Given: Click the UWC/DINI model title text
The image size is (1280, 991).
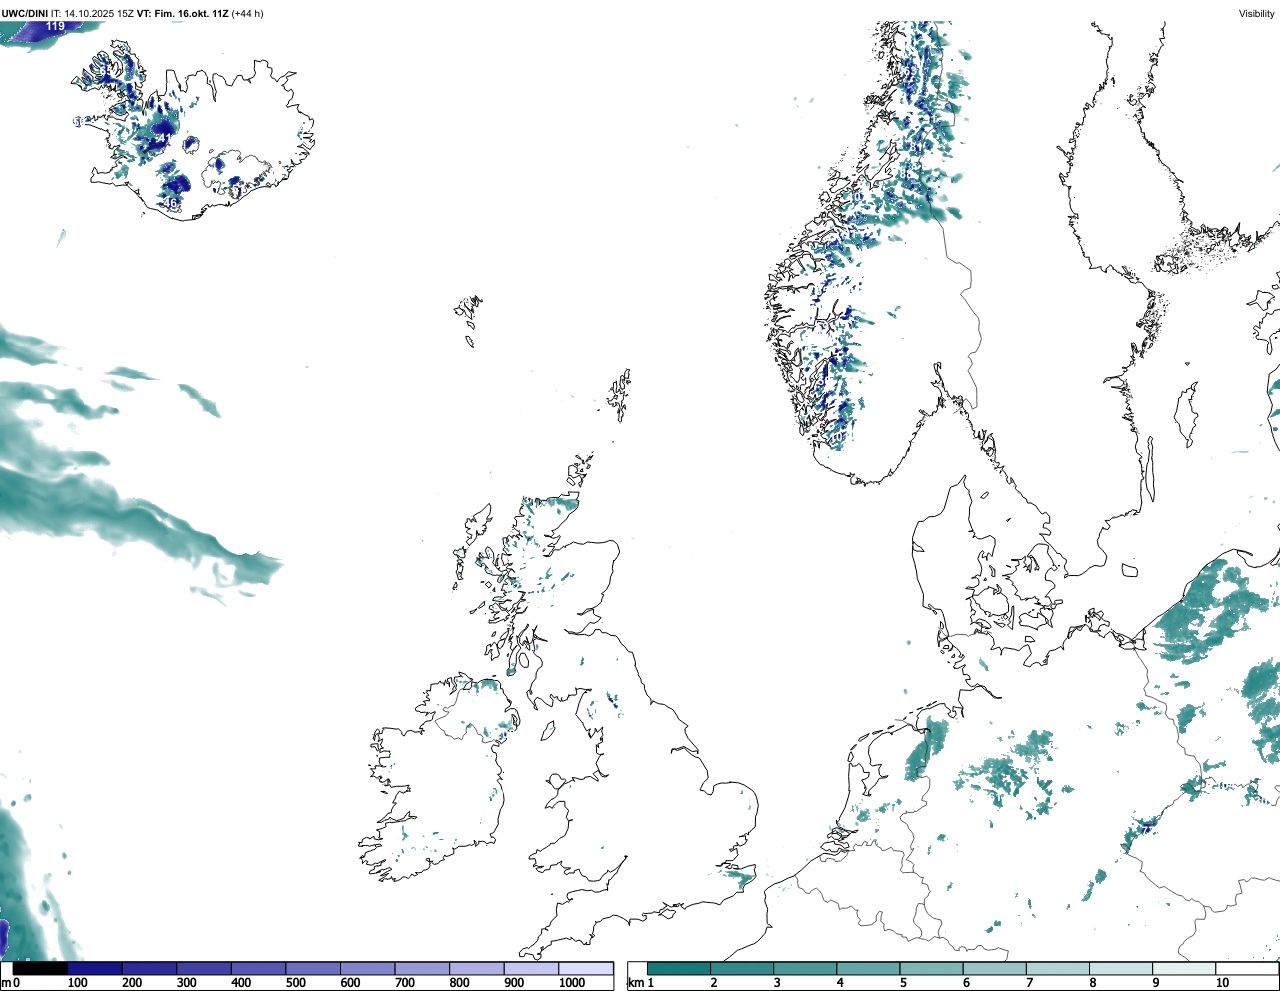Looking at the screenshot, I should [x=25, y=13].
